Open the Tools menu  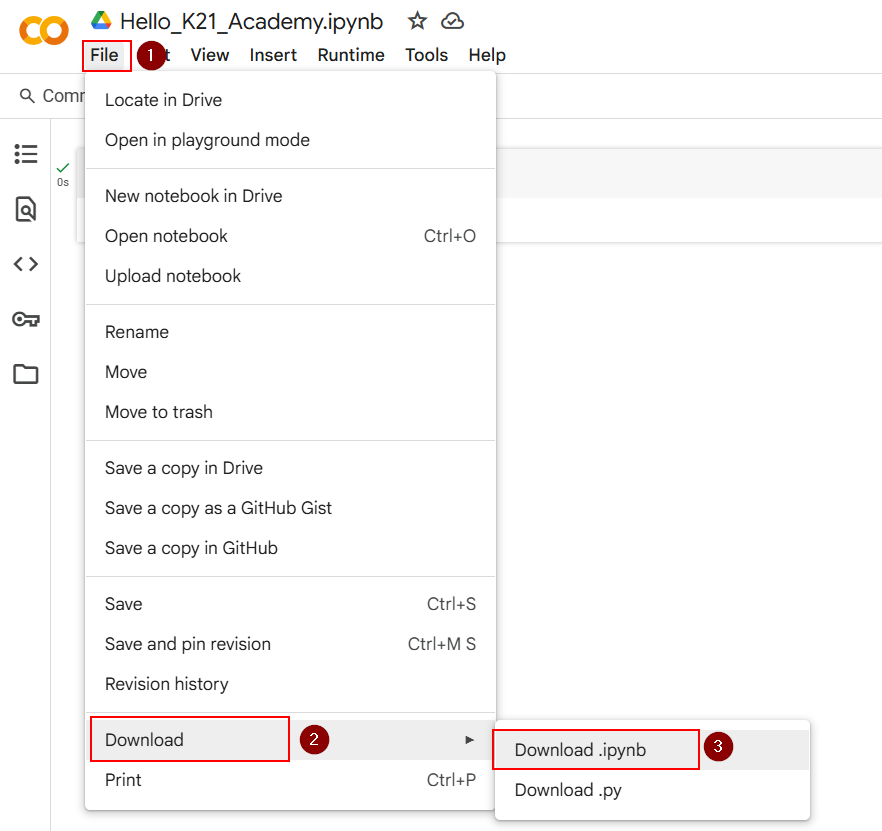(x=426, y=55)
